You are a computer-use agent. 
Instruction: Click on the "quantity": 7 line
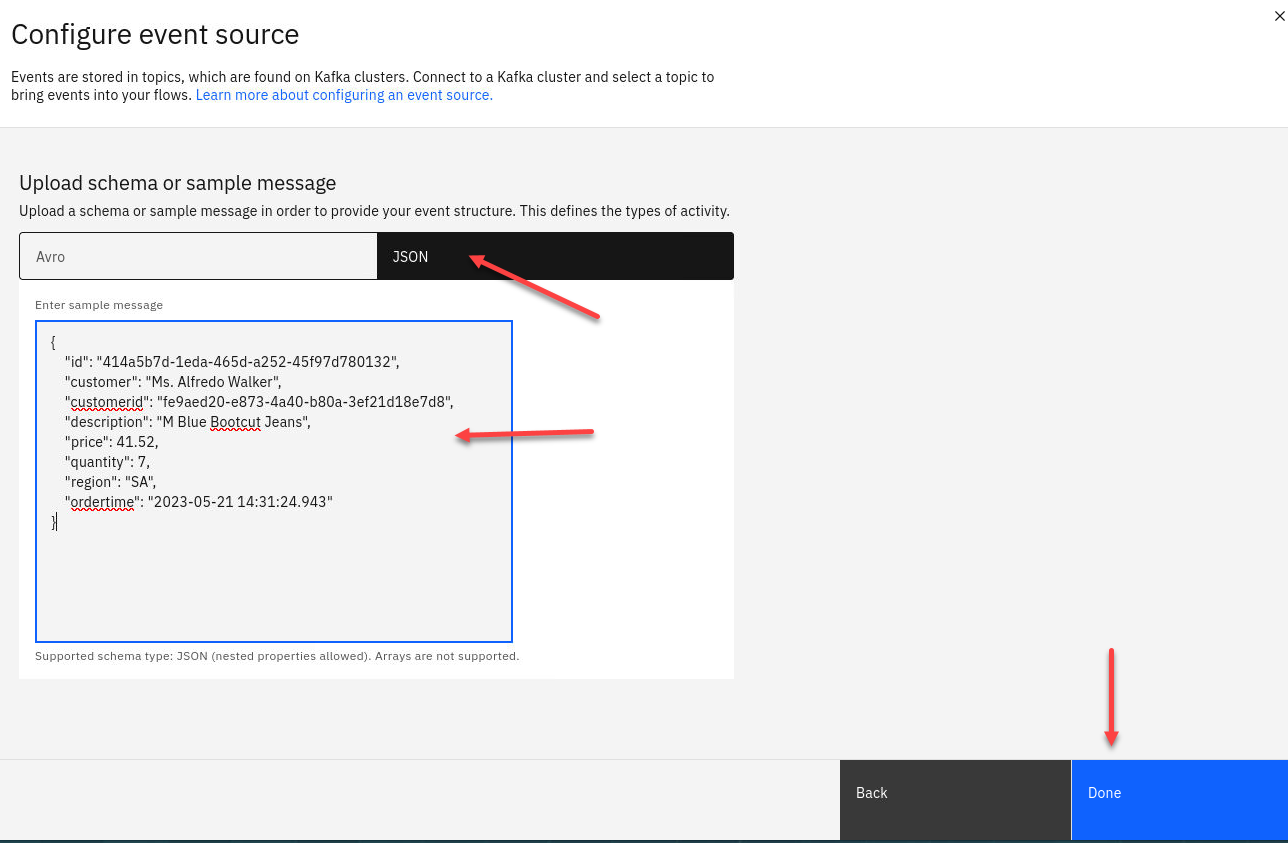coord(107,462)
